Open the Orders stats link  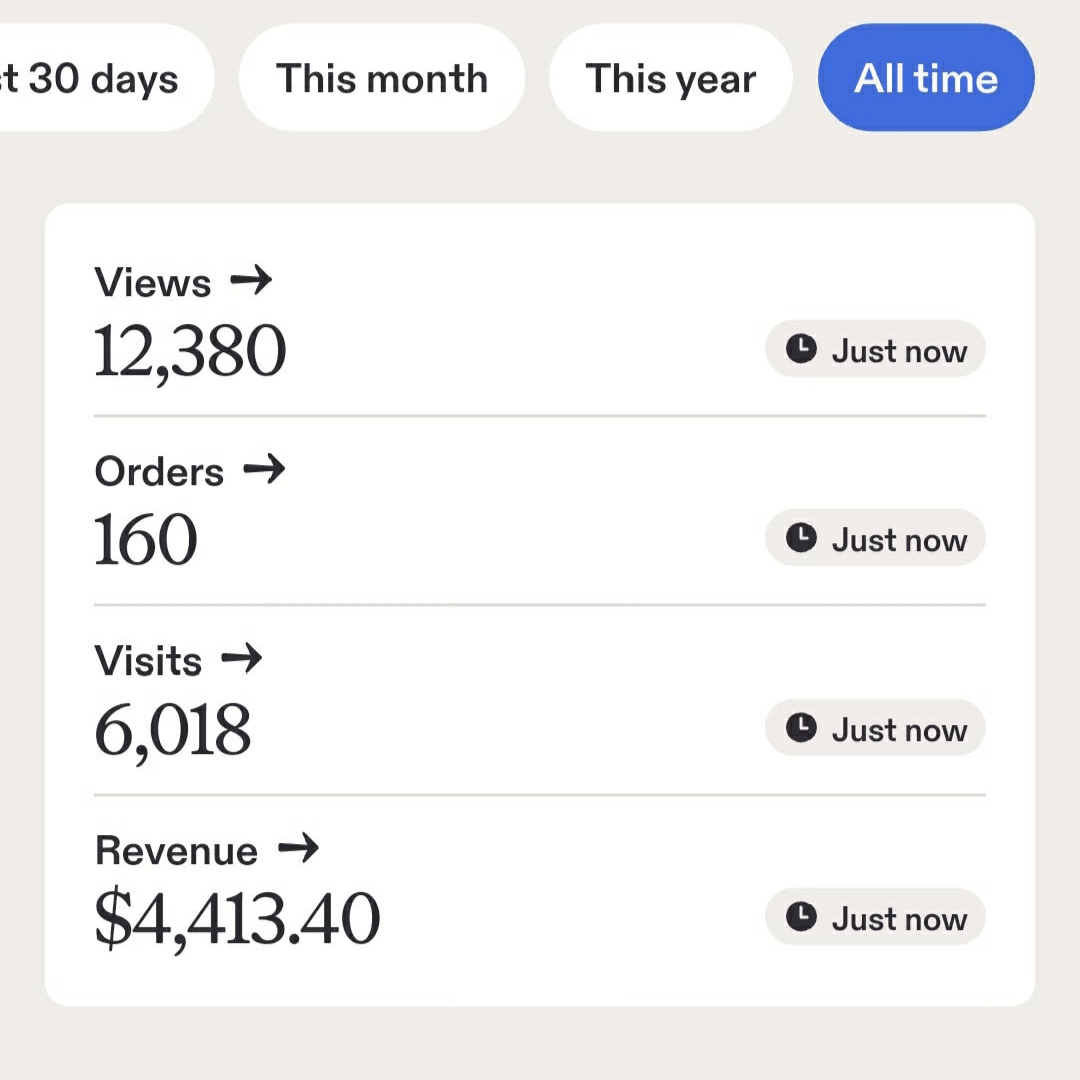tap(159, 471)
